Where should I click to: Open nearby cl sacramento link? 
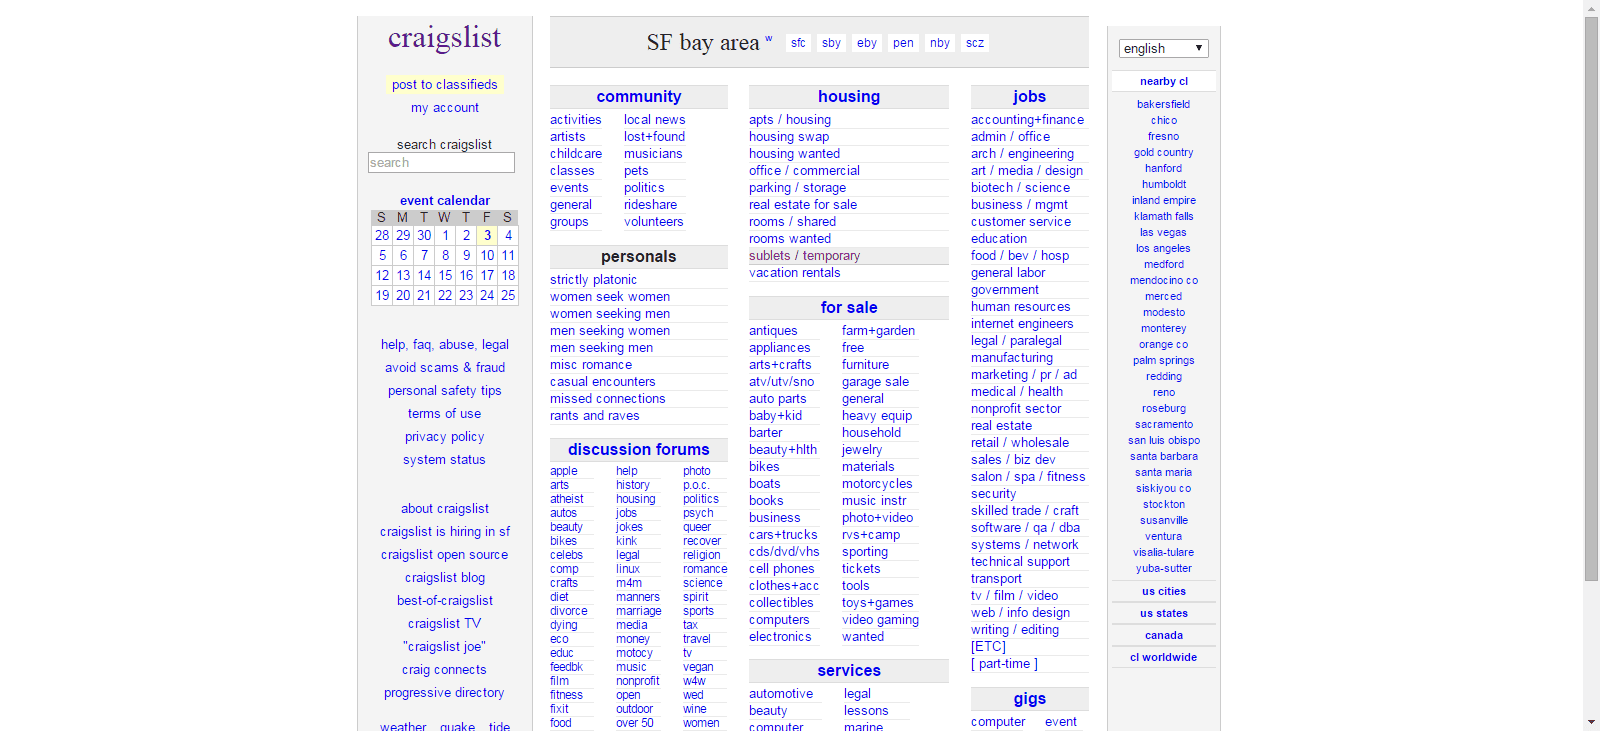click(x=1164, y=424)
